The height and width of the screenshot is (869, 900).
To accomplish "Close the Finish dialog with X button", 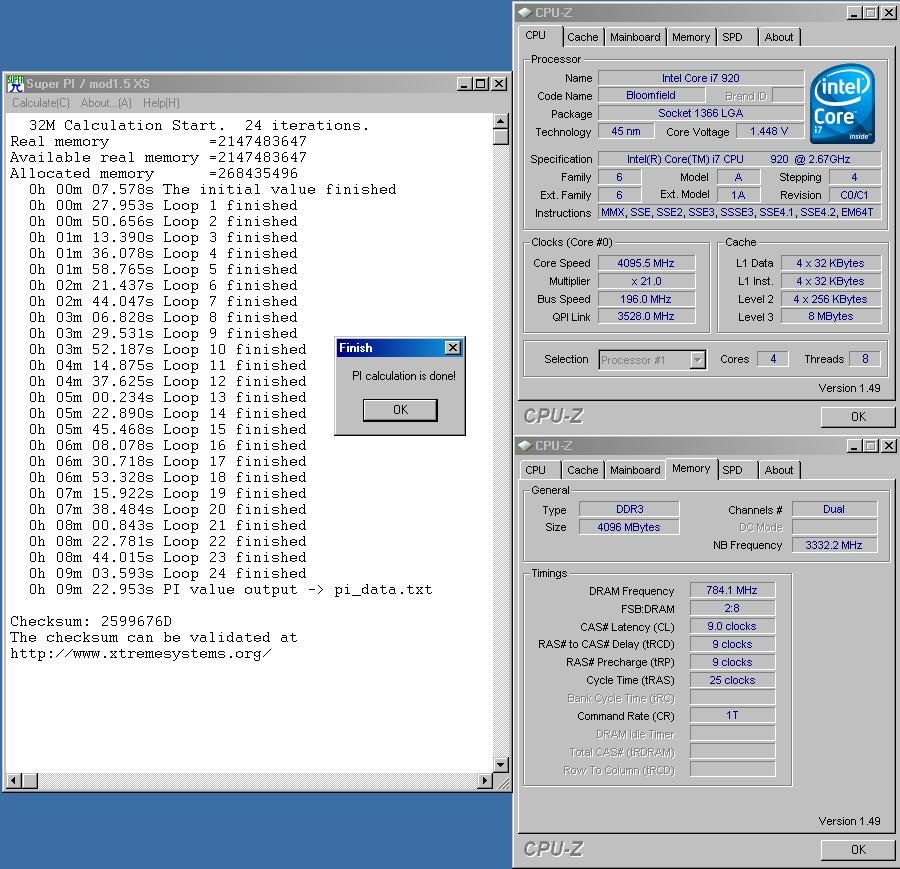I will pyautogui.click(x=453, y=348).
